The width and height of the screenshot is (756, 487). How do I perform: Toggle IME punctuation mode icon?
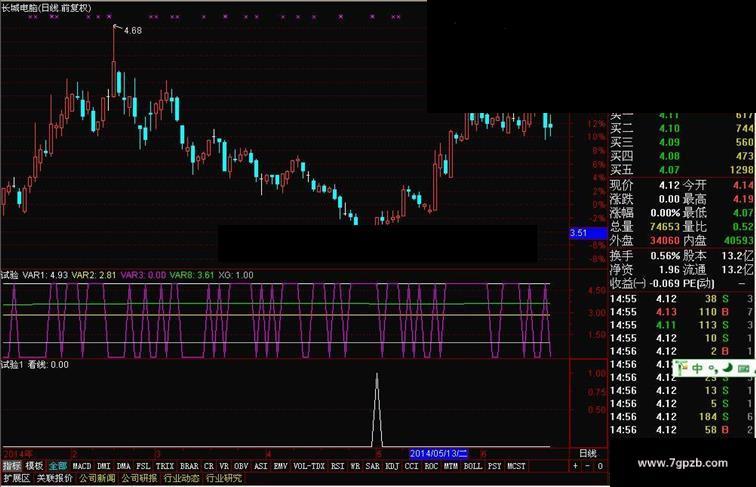pyautogui.click(x=713, y=370)
